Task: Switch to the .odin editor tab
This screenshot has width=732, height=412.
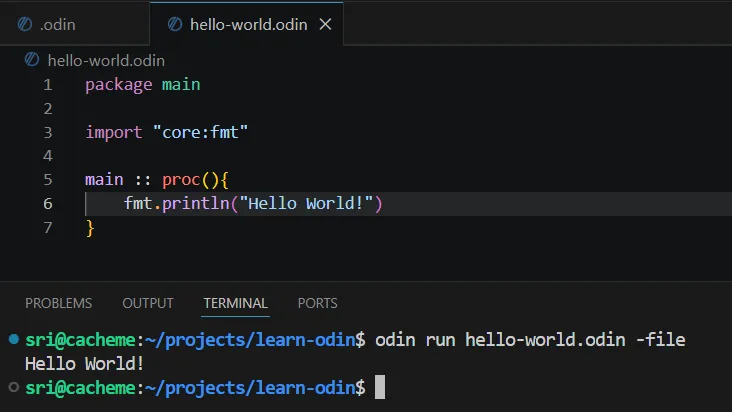Action: [75, 24]
